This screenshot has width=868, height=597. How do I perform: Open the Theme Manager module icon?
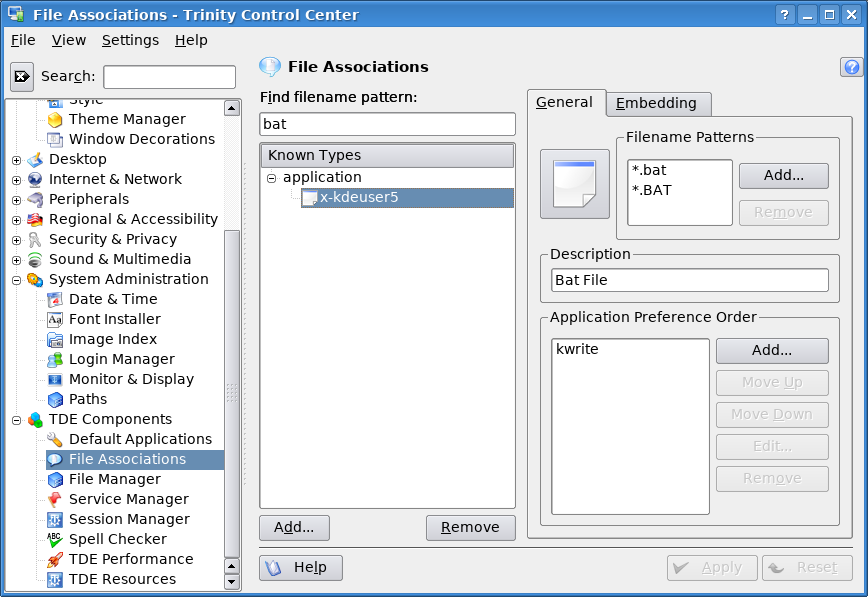pos(55,120)
